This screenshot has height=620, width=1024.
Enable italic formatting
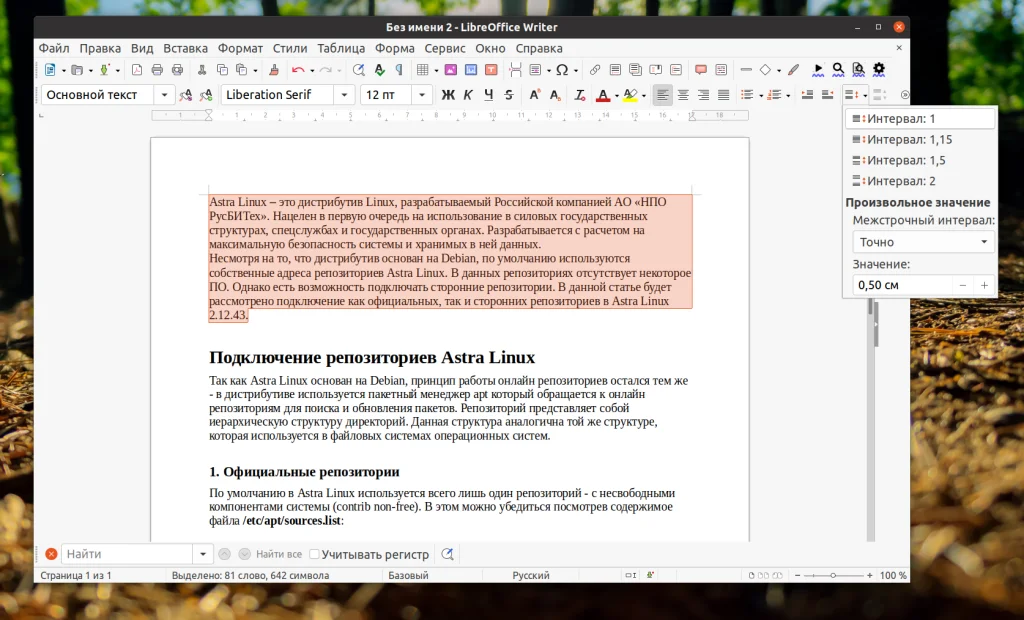[x=468, y=93]
